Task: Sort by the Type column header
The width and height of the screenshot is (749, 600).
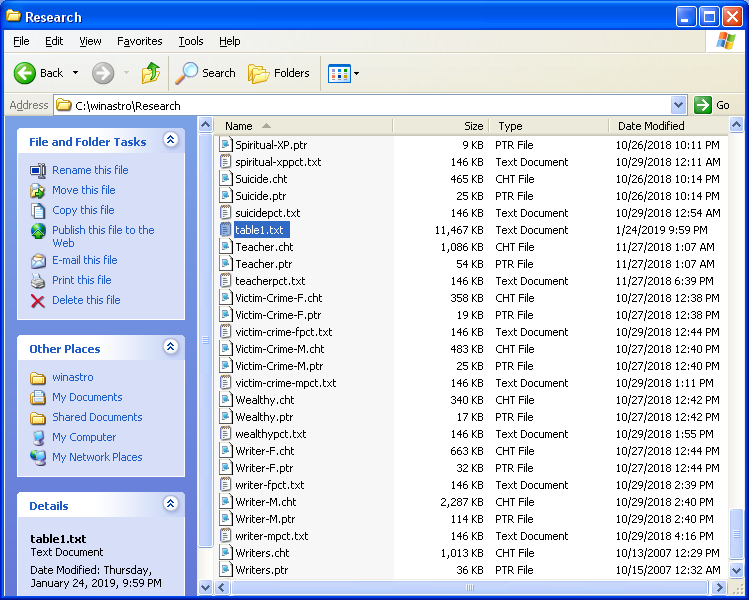Action: (x=549, y=126)
